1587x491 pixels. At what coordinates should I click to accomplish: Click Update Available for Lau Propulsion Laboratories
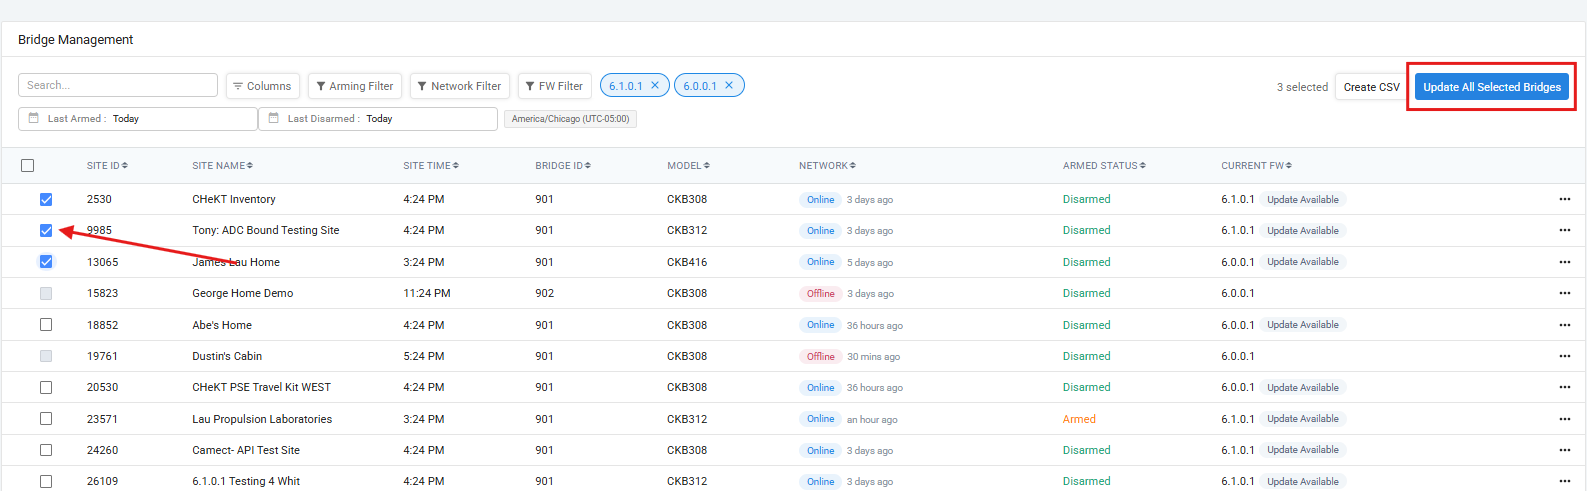click(x=1303, y=419)
